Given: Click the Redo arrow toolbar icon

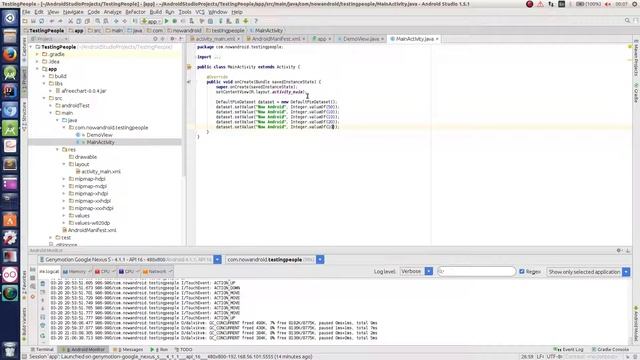Looking at the screenshot, I should (x=60, y=21).
